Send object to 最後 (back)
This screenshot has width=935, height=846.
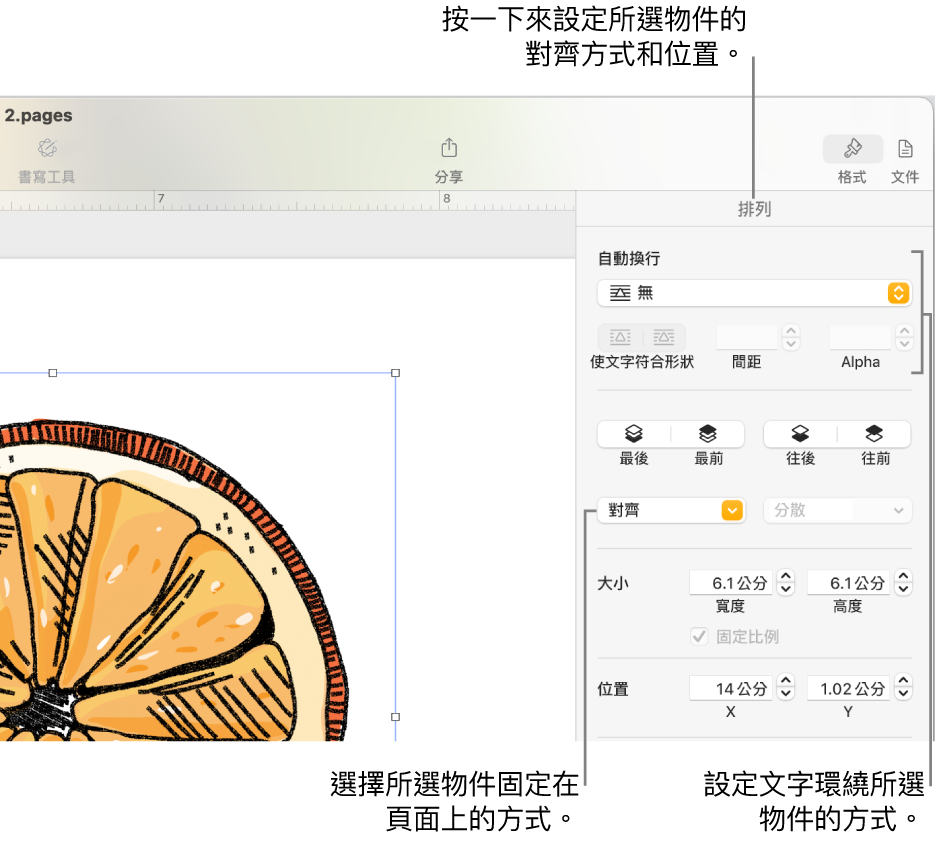coord(634,434)
